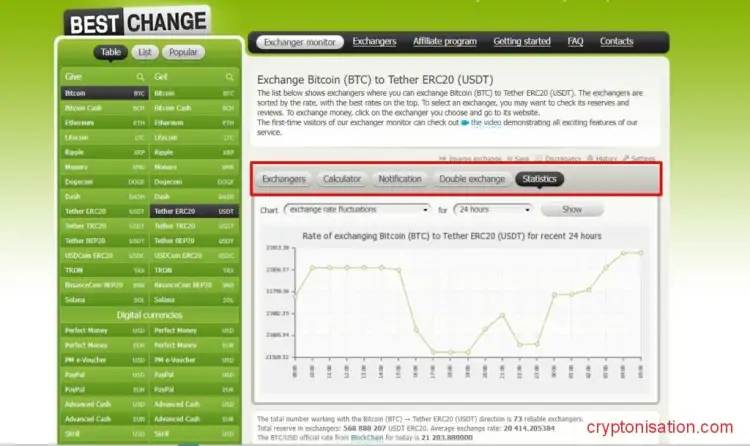
Task: Select USDCoin ERC20 in the Give column
Action: [105, 256]
